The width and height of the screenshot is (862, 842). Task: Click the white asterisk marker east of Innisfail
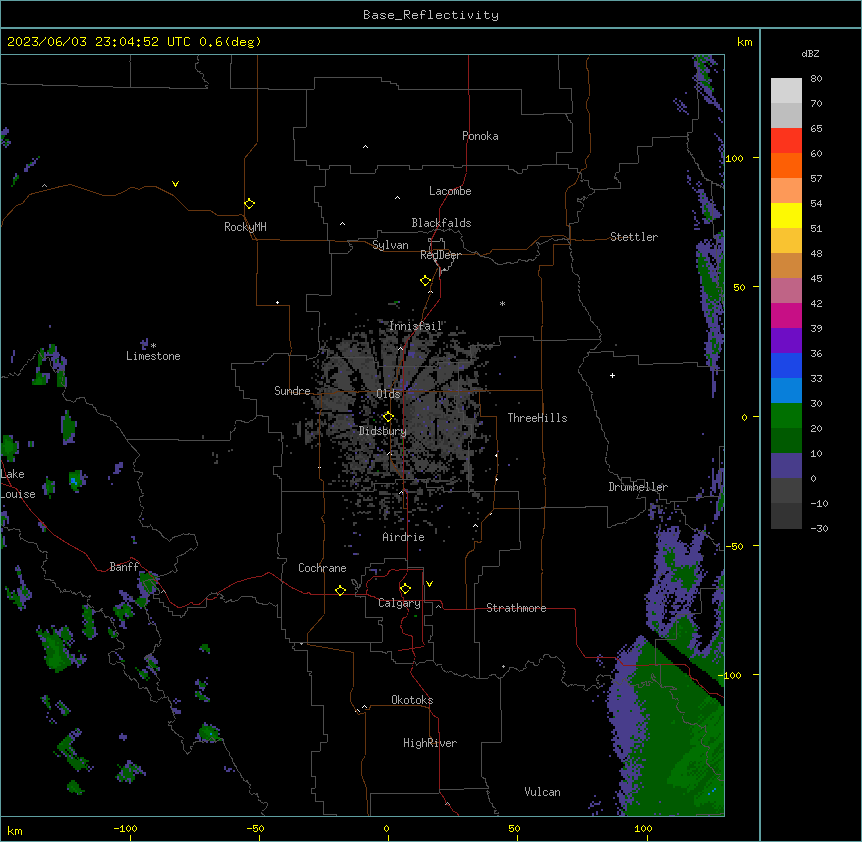tap(502, 303)
